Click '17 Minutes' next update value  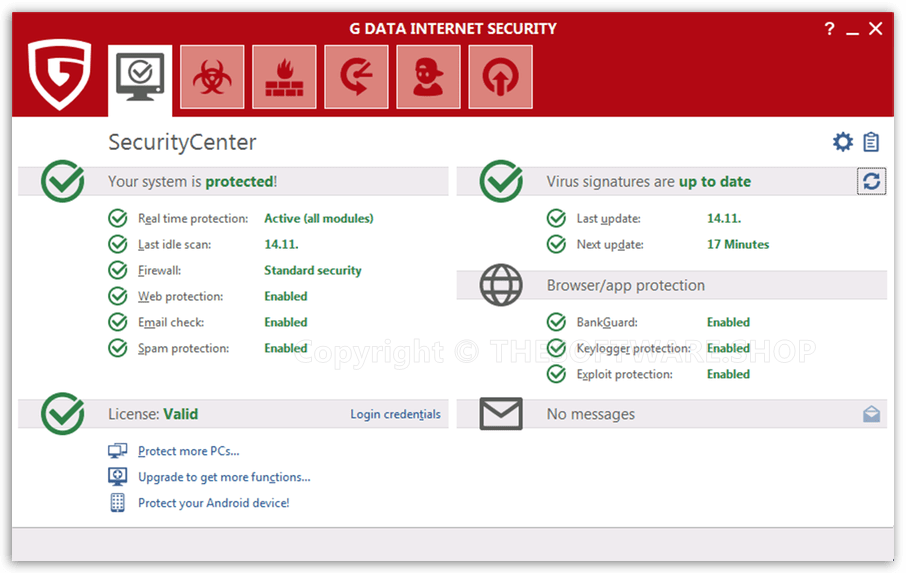[738, 244]
